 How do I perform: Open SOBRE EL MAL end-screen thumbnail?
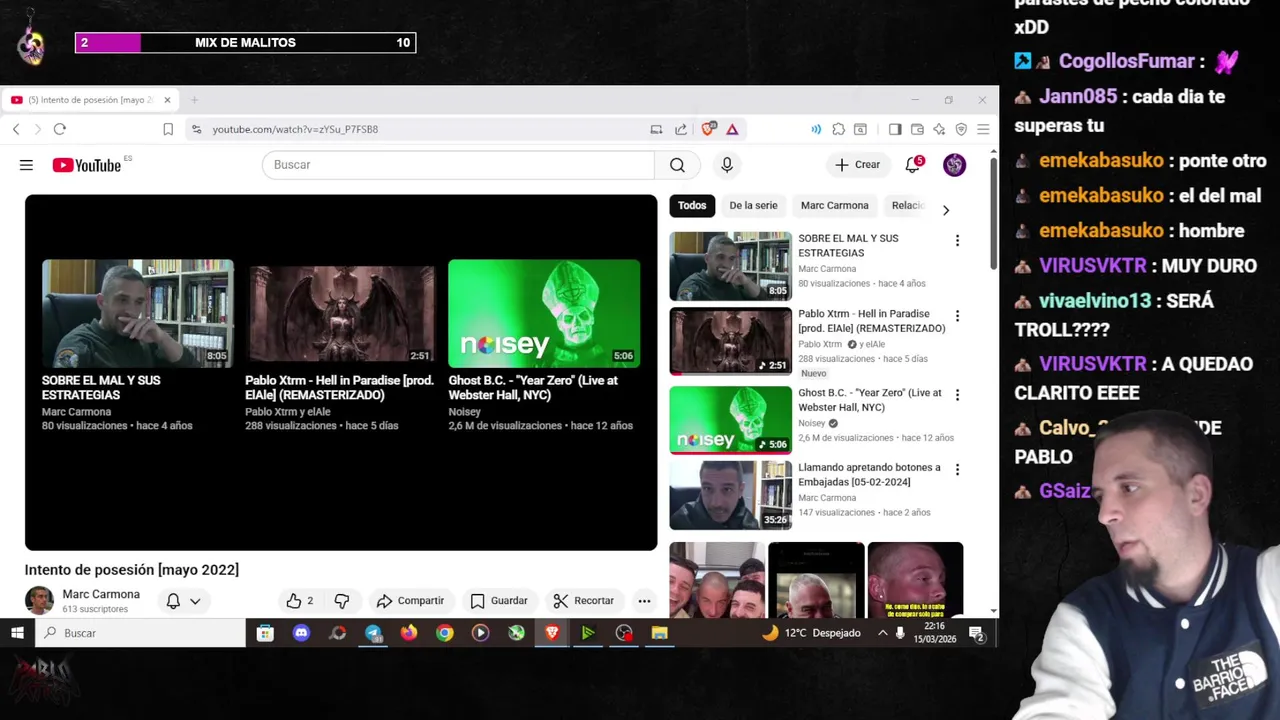(138, 313)
